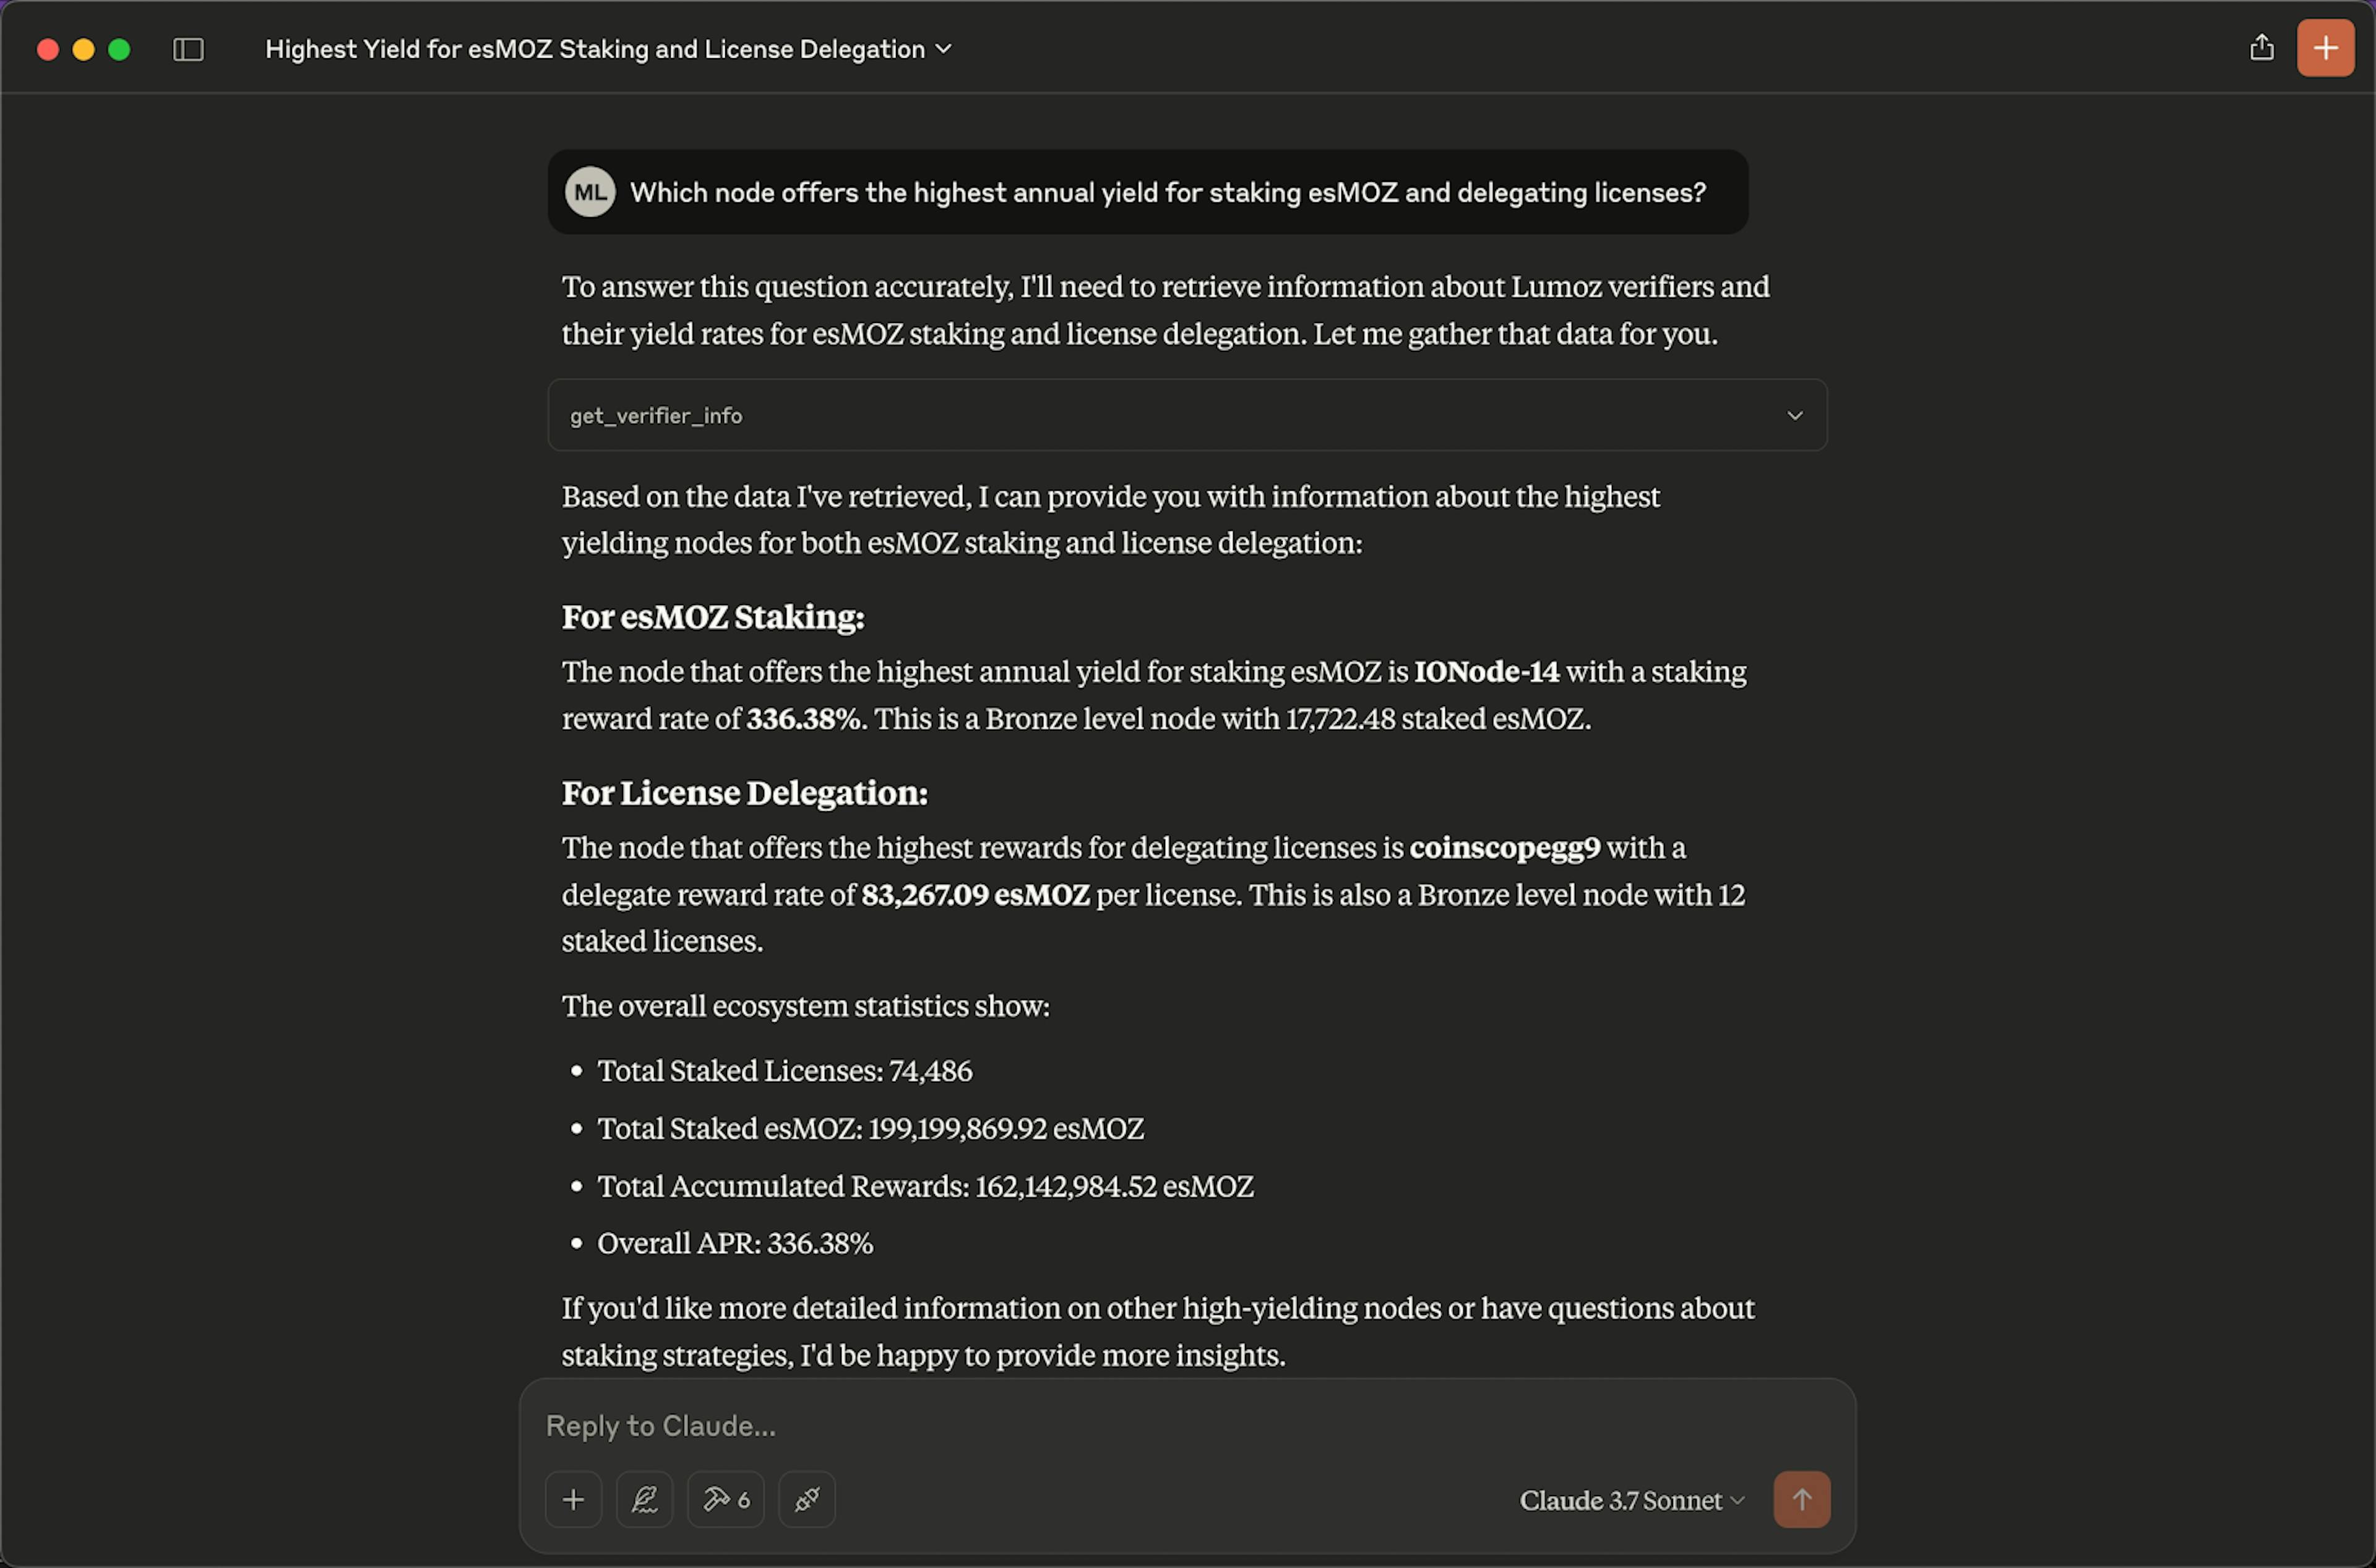This screenshot has height=1568, width=2376.
Task: Open the writing style picker icon
Action: coord(644,1499)
